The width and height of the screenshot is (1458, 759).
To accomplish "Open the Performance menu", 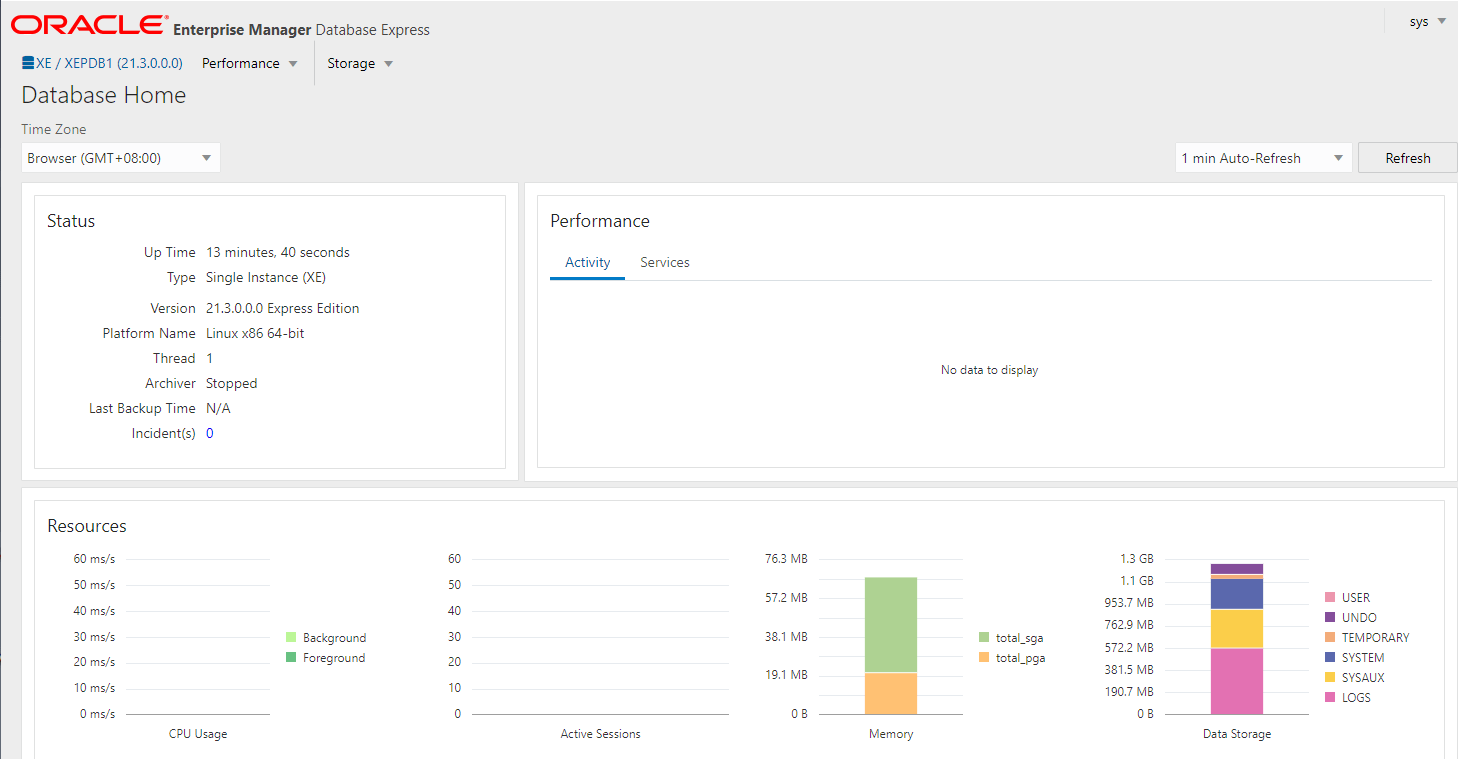I will (250, 63).
